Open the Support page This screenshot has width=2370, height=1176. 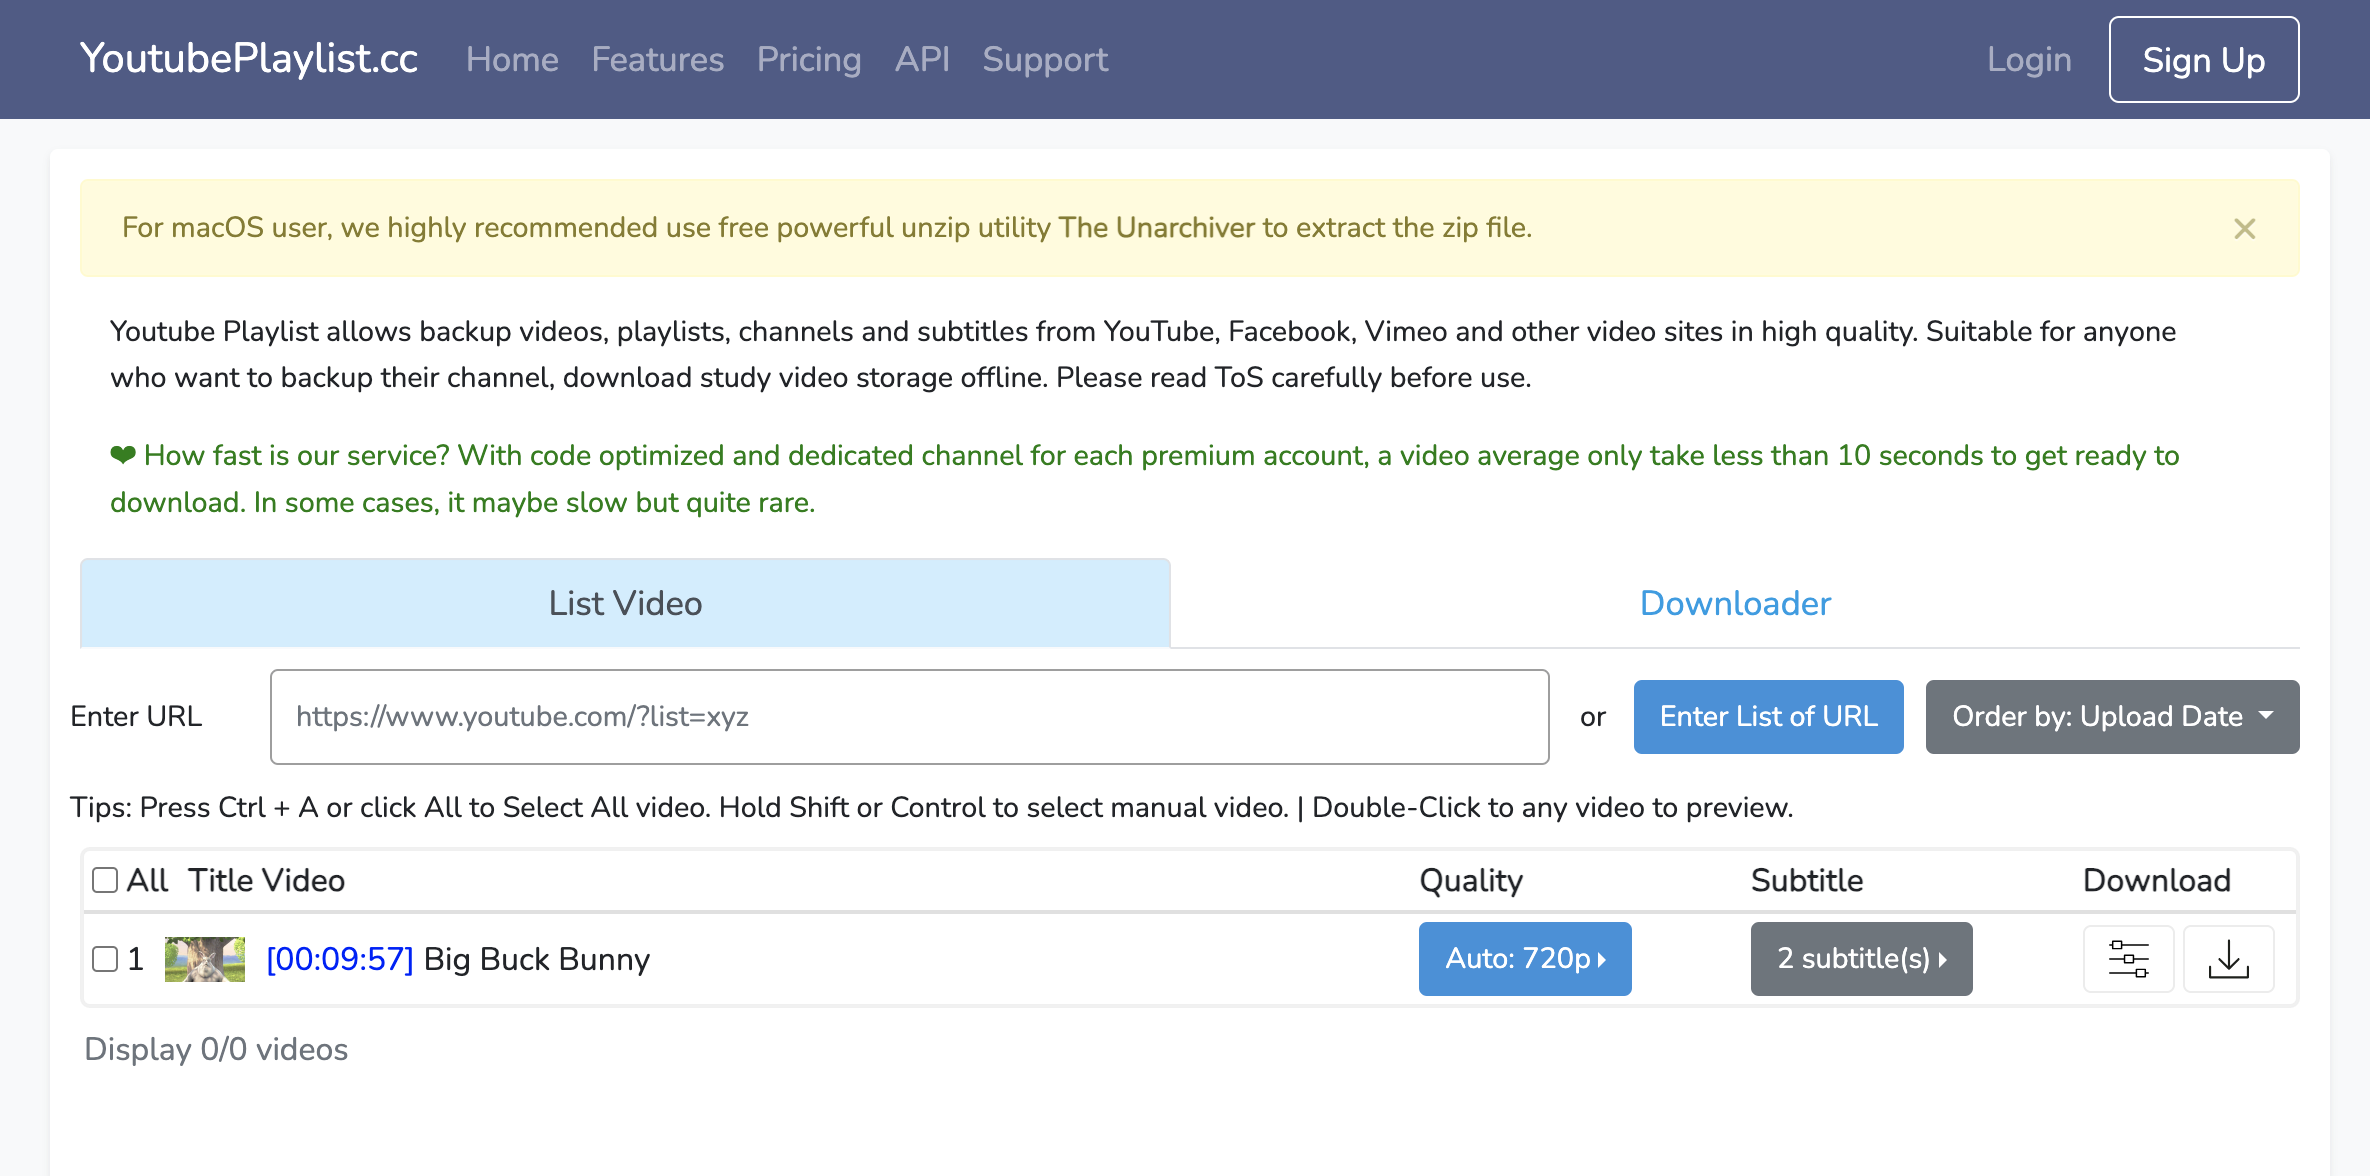pyautogui.click(x=1045, y=59)
